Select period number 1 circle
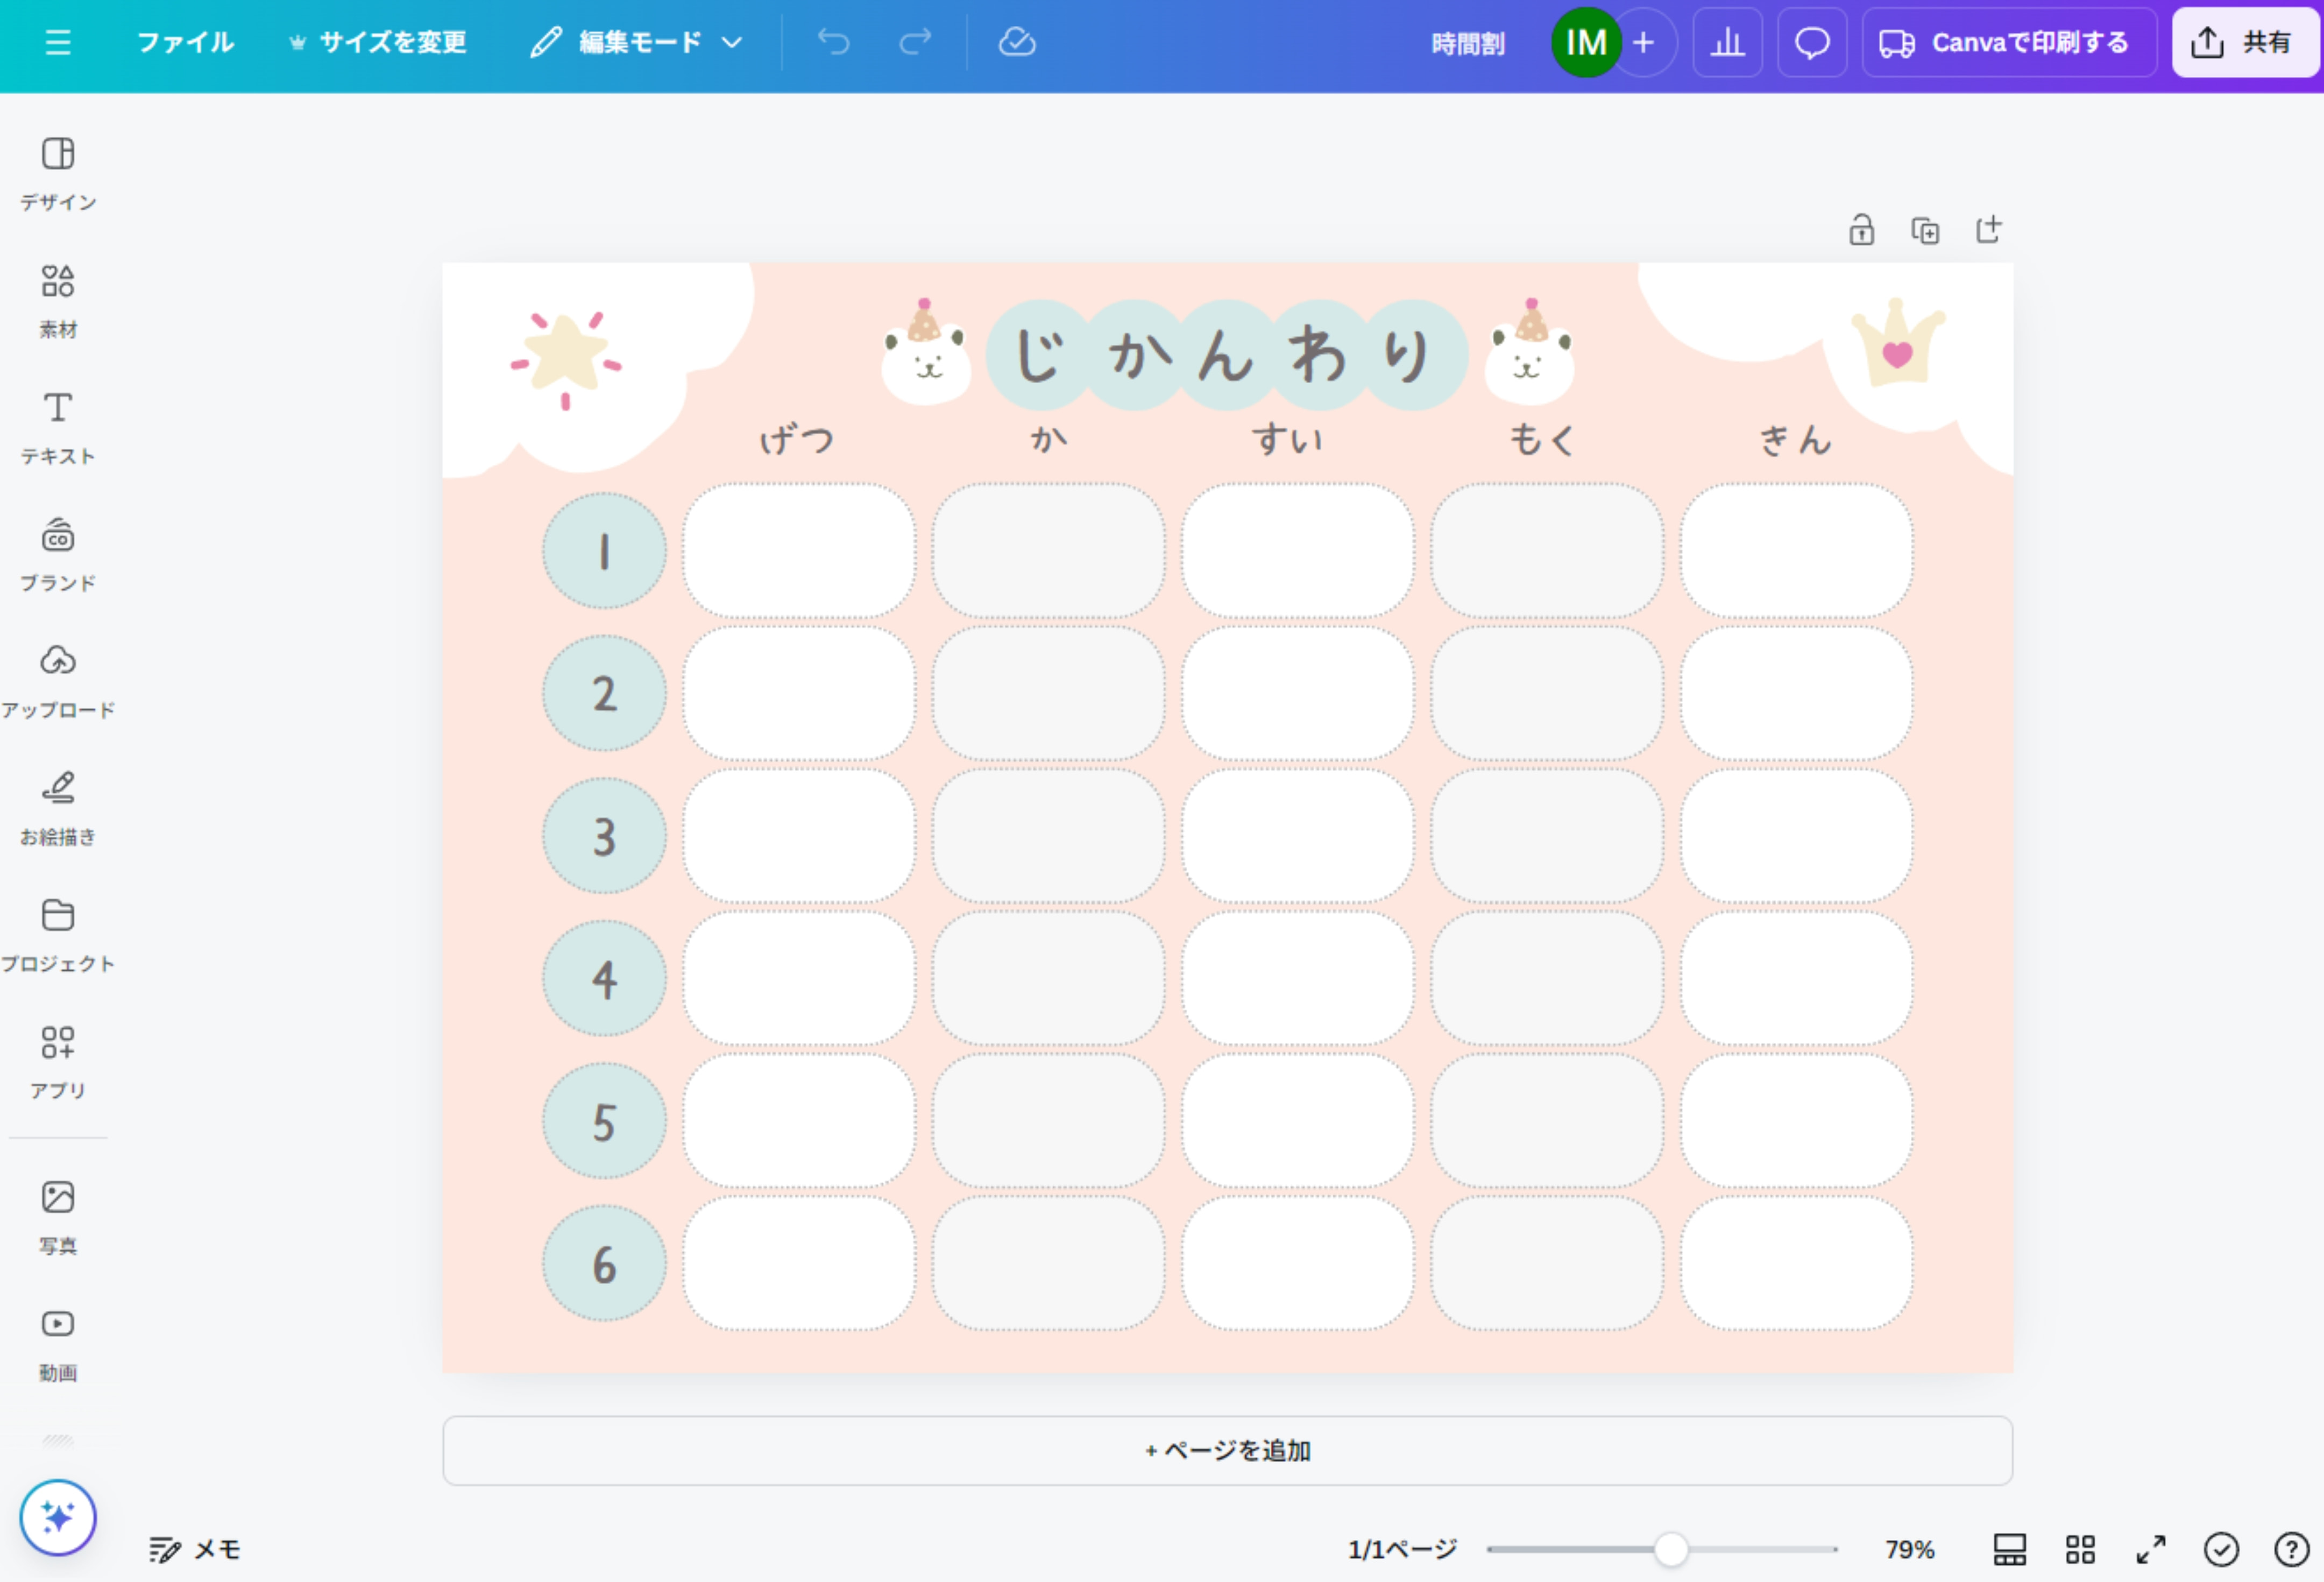 (x=604, y=551)
